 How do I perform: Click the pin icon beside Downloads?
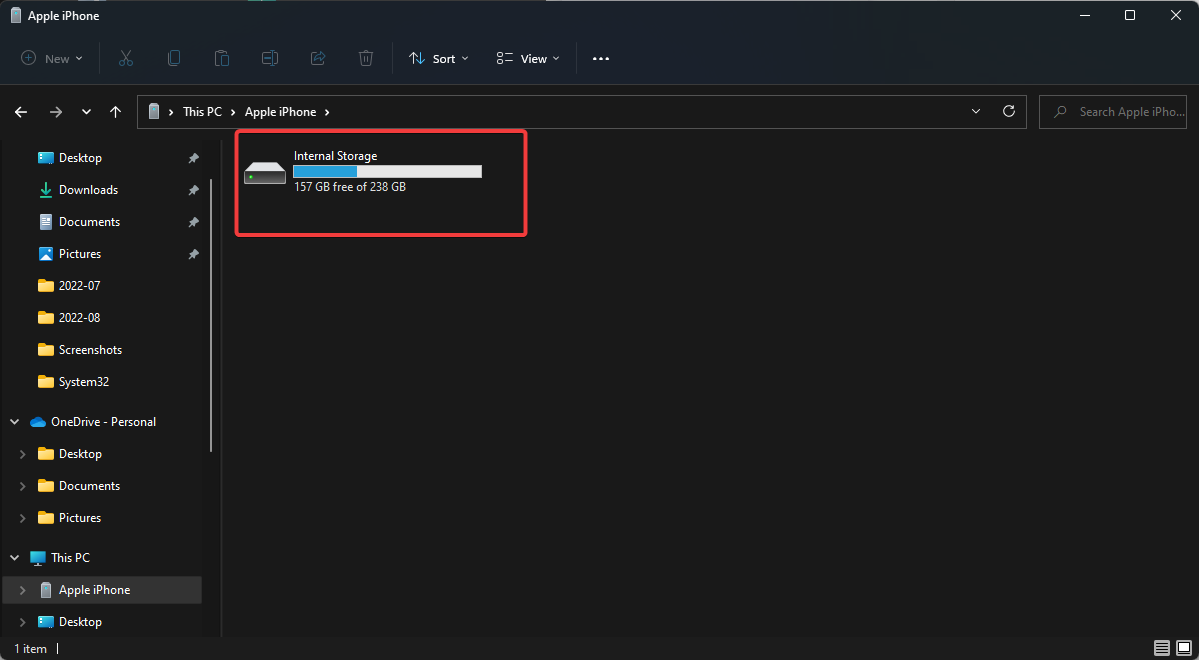coord(193,190)
